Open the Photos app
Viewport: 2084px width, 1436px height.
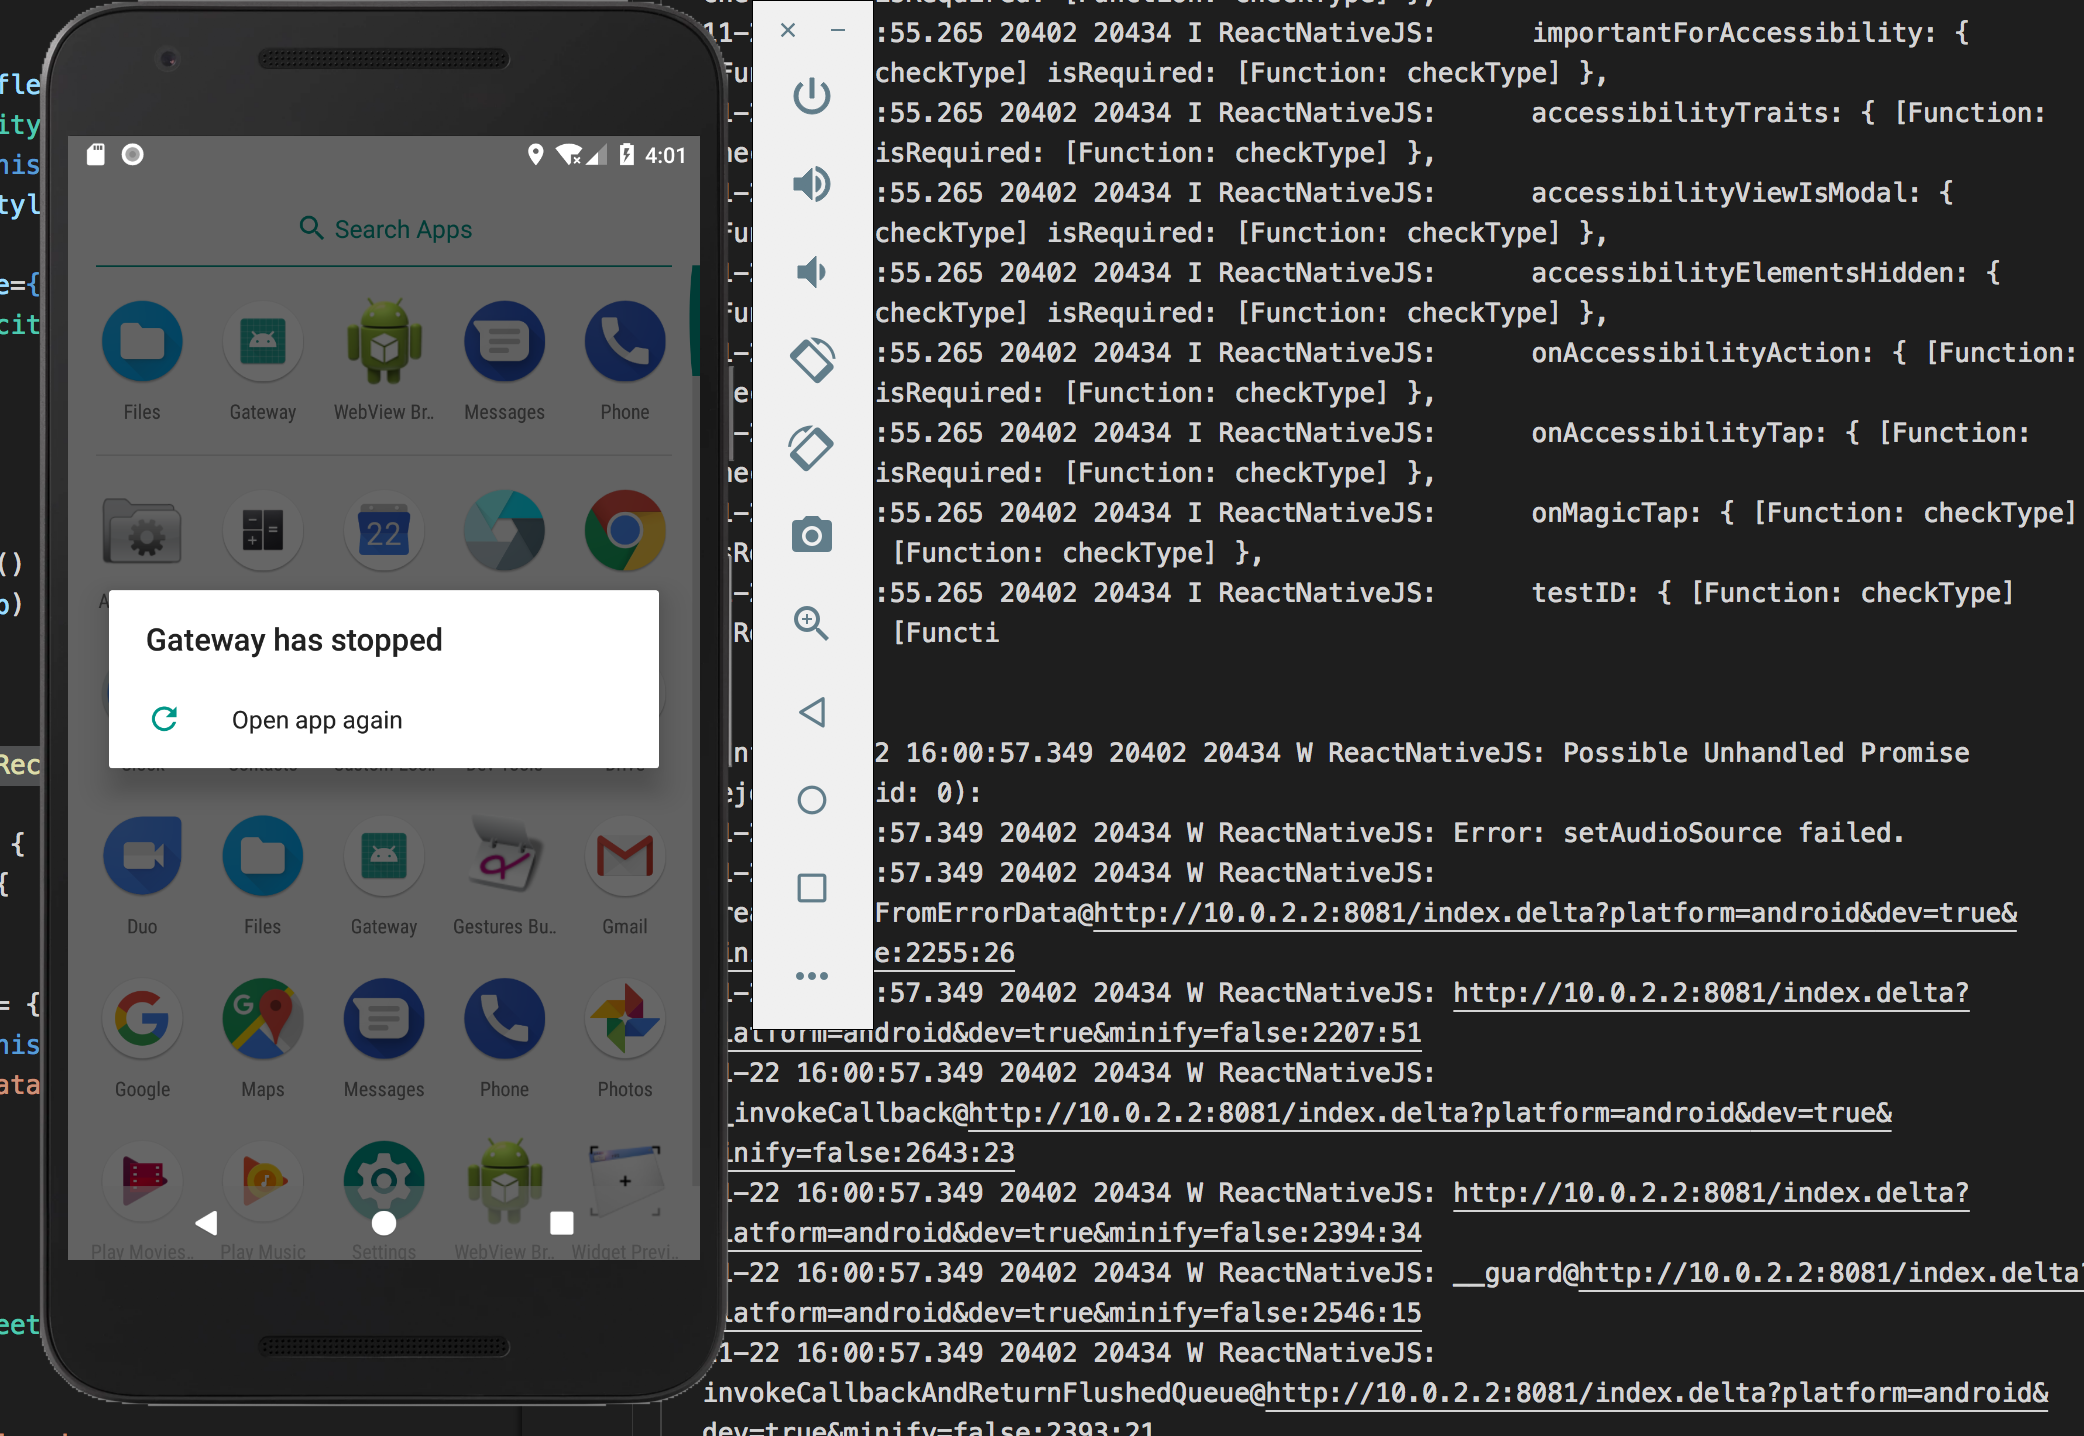[625, 1038]
